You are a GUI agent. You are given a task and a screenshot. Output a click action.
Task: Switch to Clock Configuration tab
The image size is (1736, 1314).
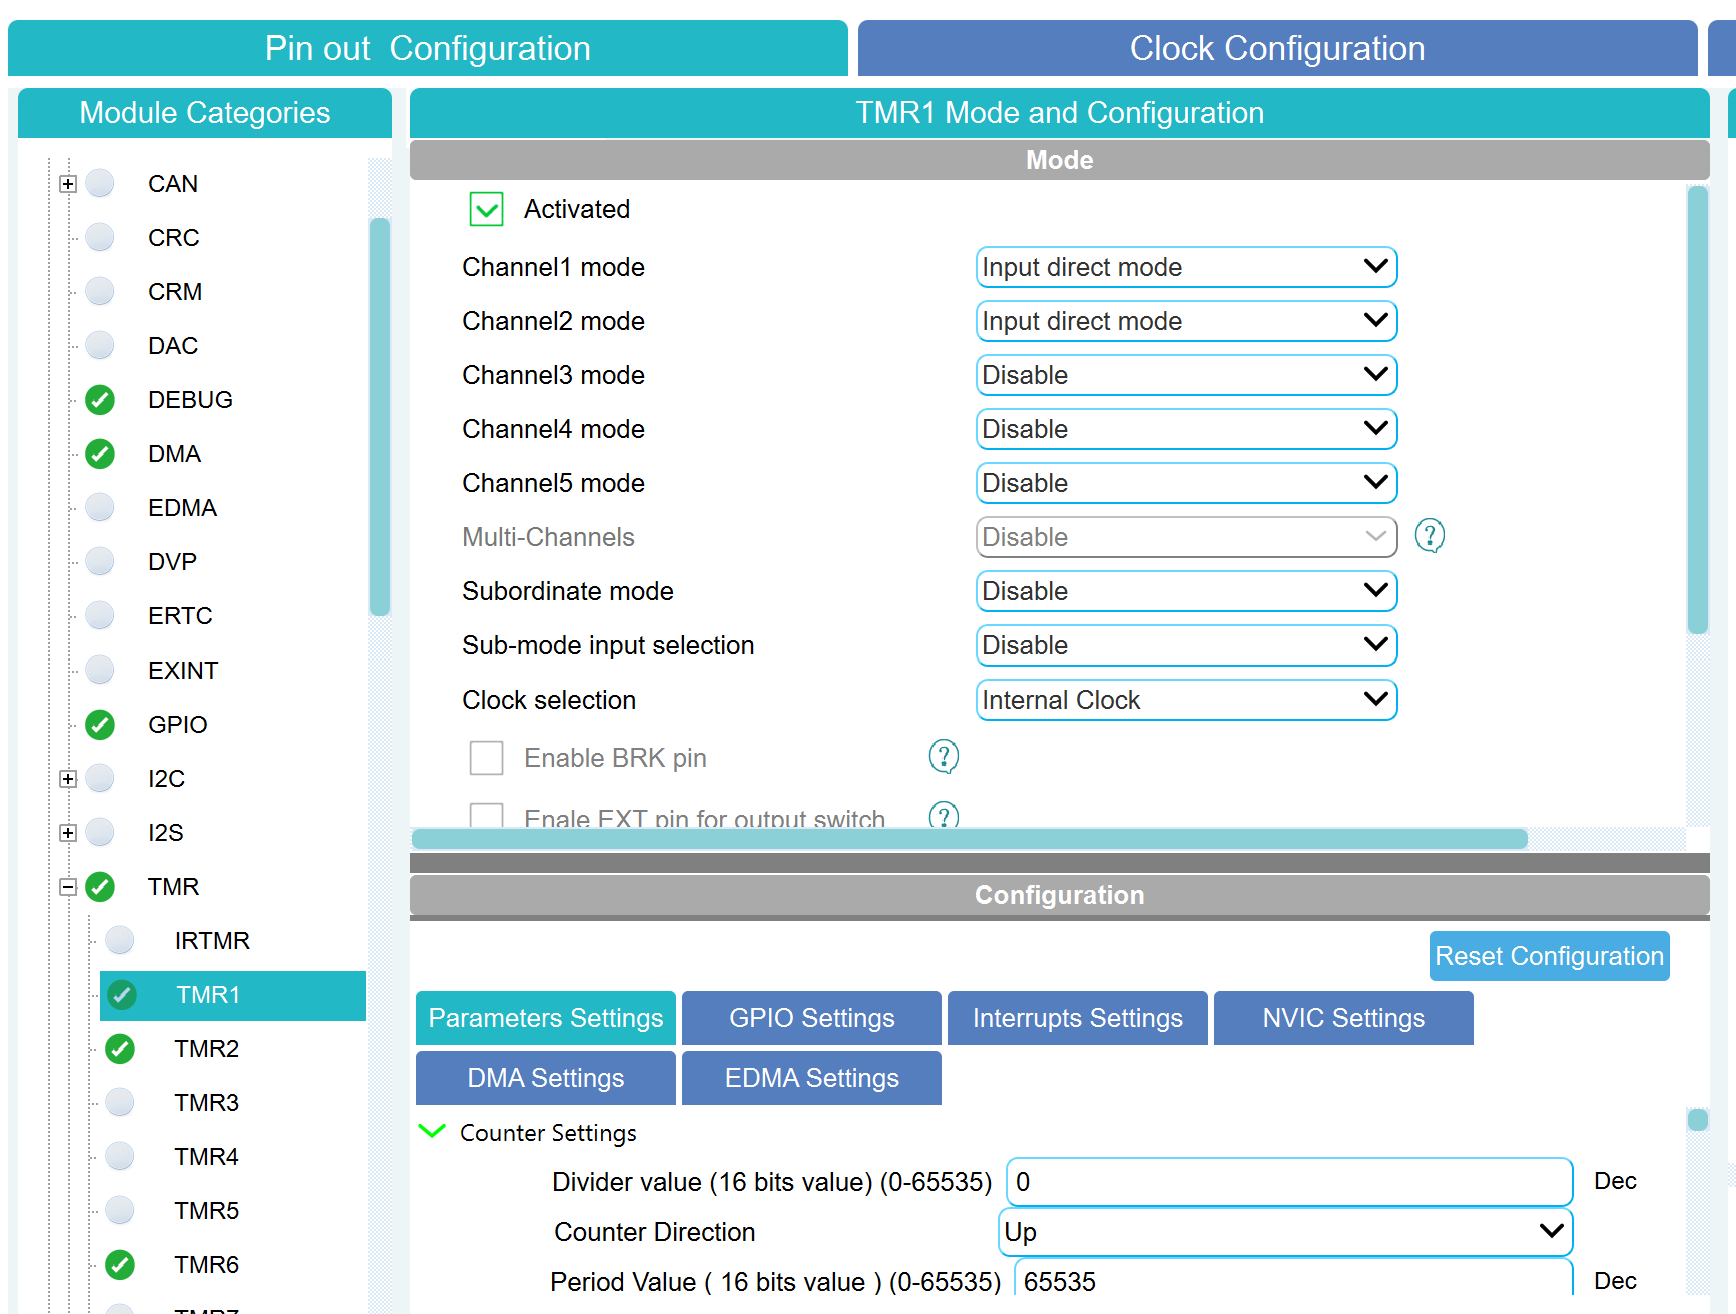coord(1278,48)
